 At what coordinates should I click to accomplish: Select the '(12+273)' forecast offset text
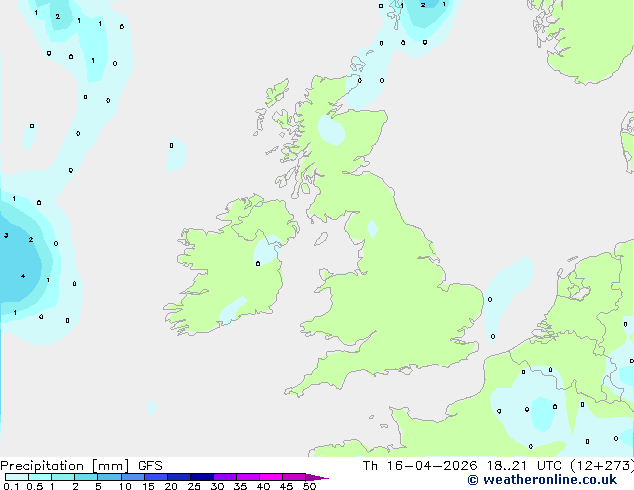pyautogui.click(x=602, y=466)
